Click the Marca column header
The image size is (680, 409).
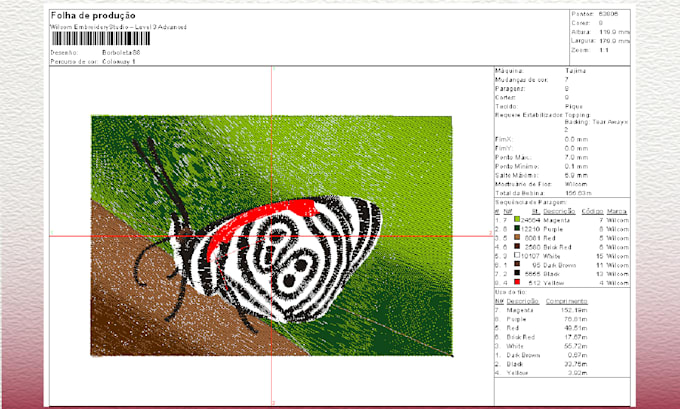(x=617, y=211)
